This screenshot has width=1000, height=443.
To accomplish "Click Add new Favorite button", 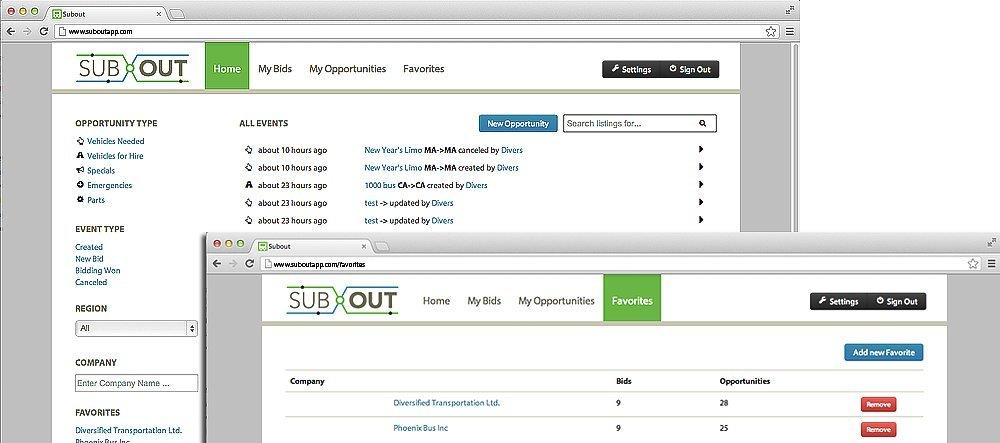I will click(x=883, y=352).
